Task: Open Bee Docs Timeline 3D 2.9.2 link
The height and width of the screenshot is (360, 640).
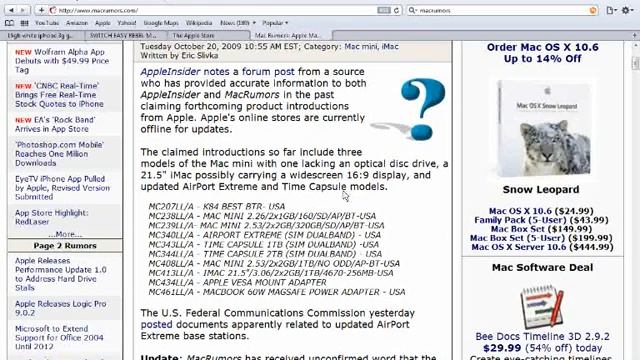Action: [542, 337]
